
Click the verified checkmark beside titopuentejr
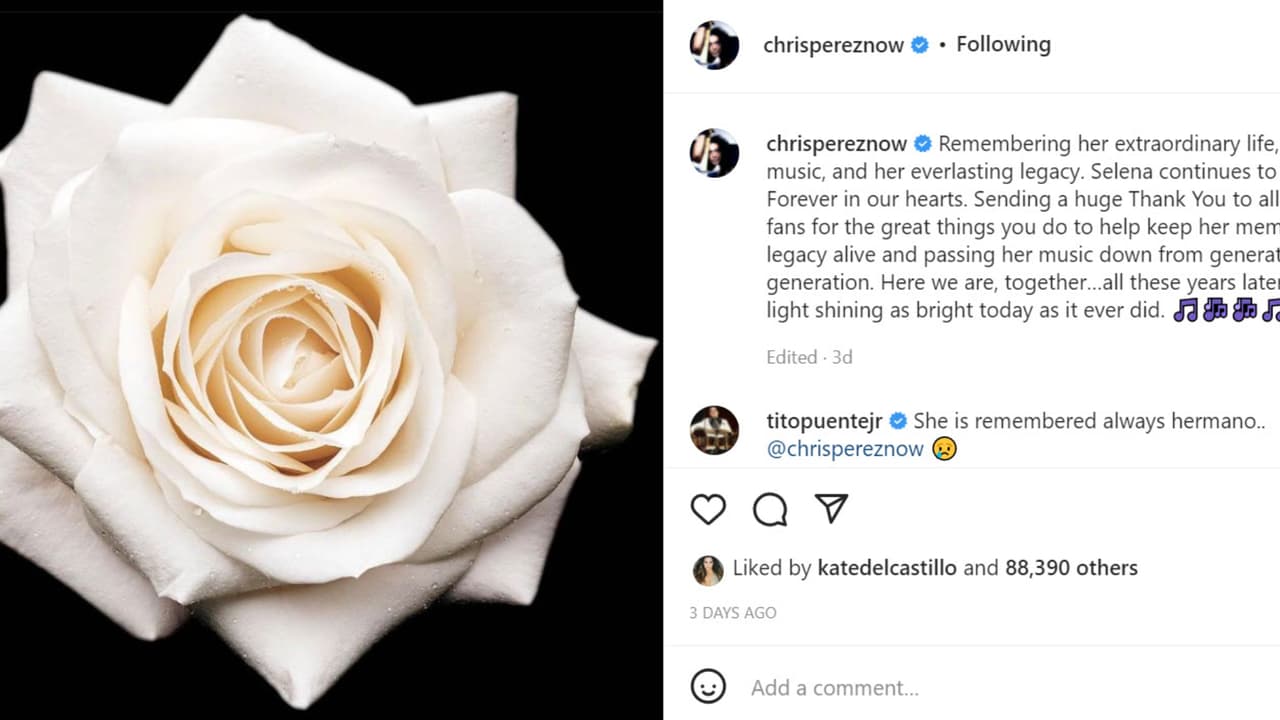[x=897, y=421]
